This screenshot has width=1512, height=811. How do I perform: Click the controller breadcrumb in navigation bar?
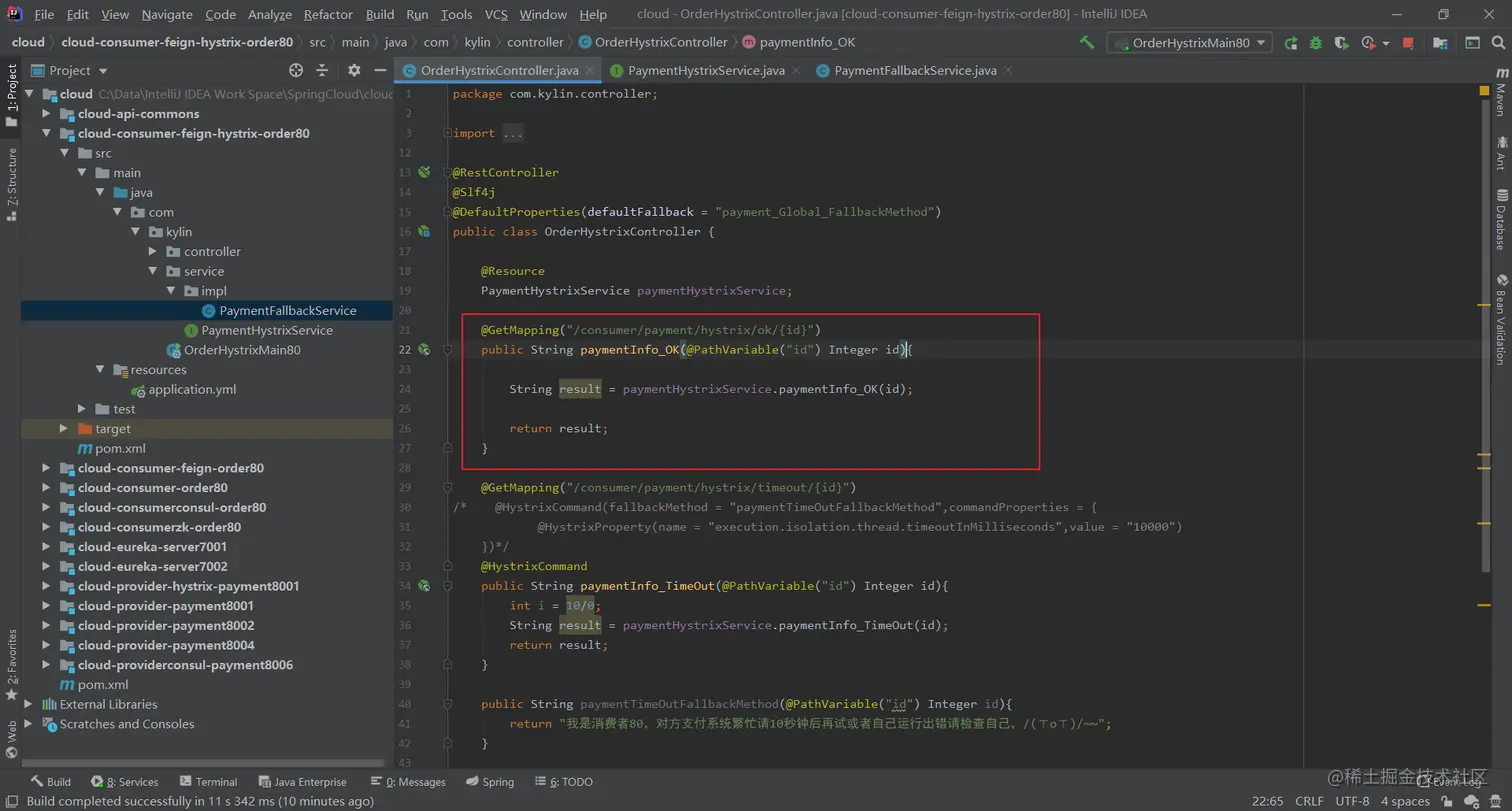pyautogui.click(x=535, y=42)
